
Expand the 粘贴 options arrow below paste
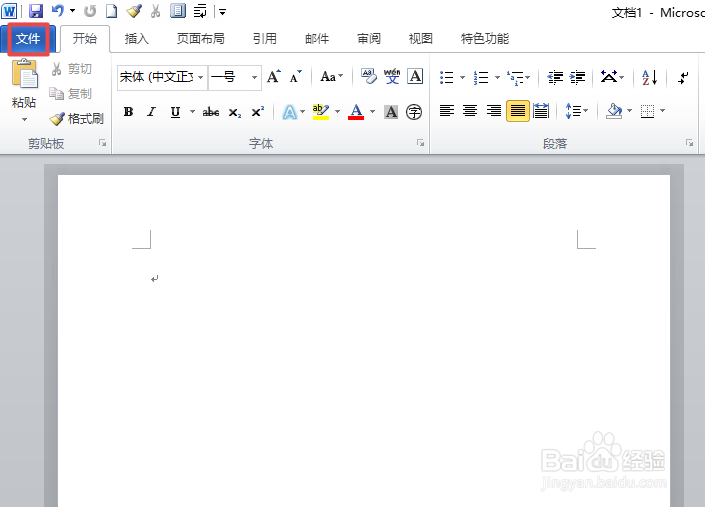pyautogui.click(x=24, y=120)
